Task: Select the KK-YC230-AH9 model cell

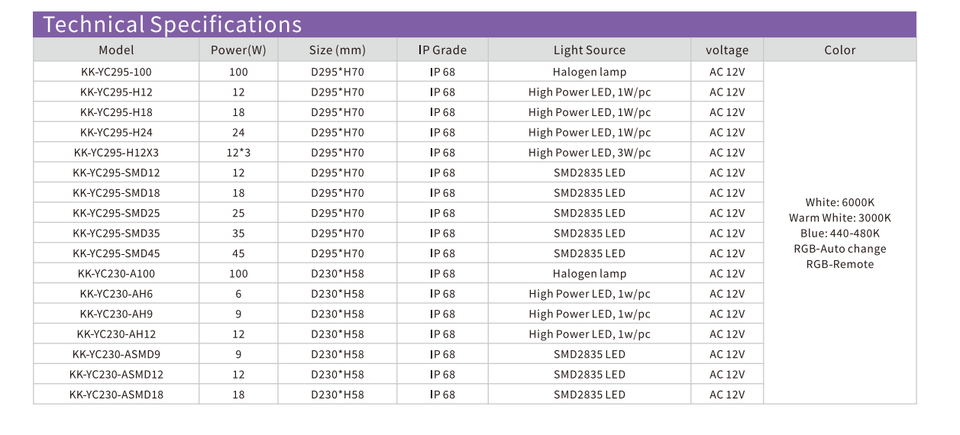Action: click(x=116, y=314)
